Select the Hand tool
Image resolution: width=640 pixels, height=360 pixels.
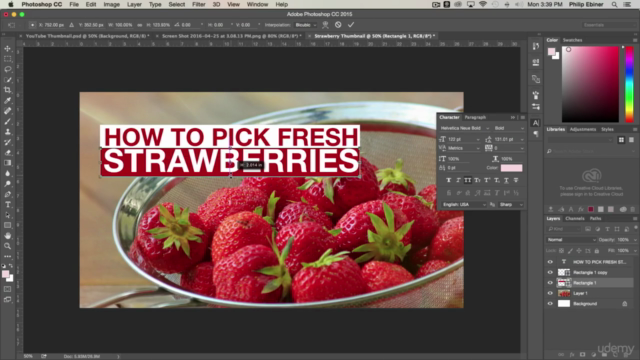(x=7, y=236)
